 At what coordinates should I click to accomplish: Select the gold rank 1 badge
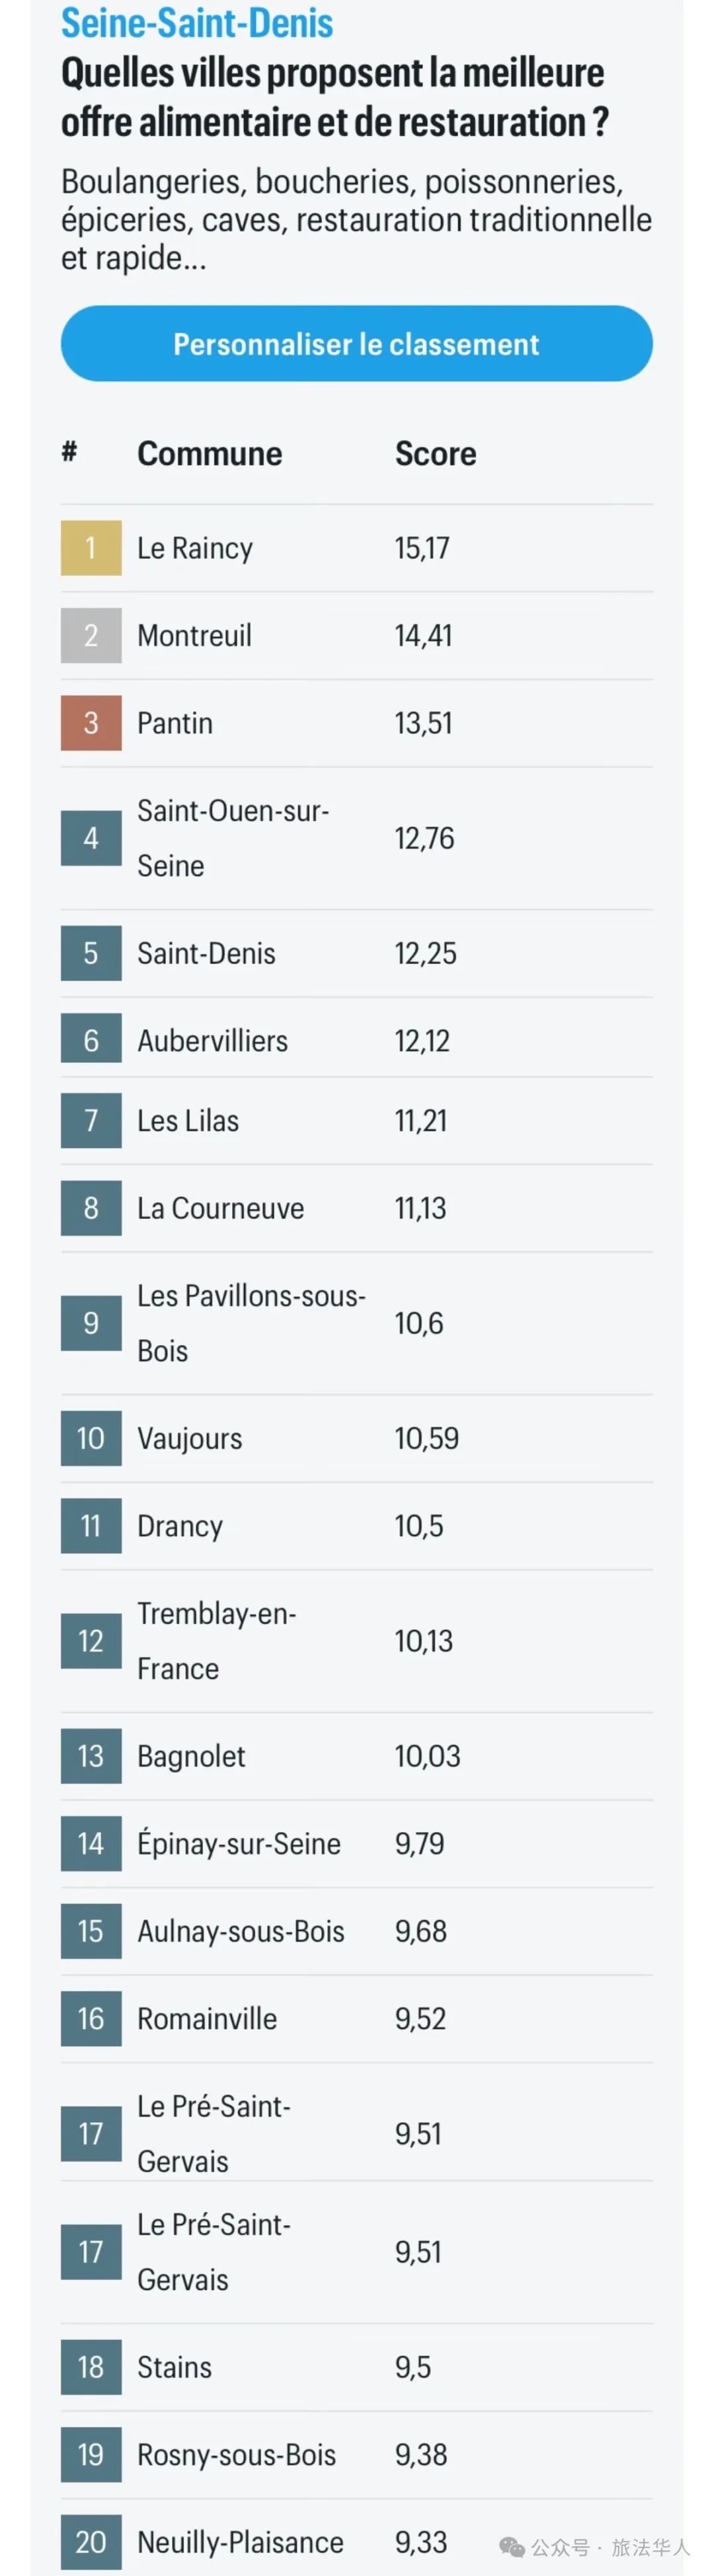91,548
